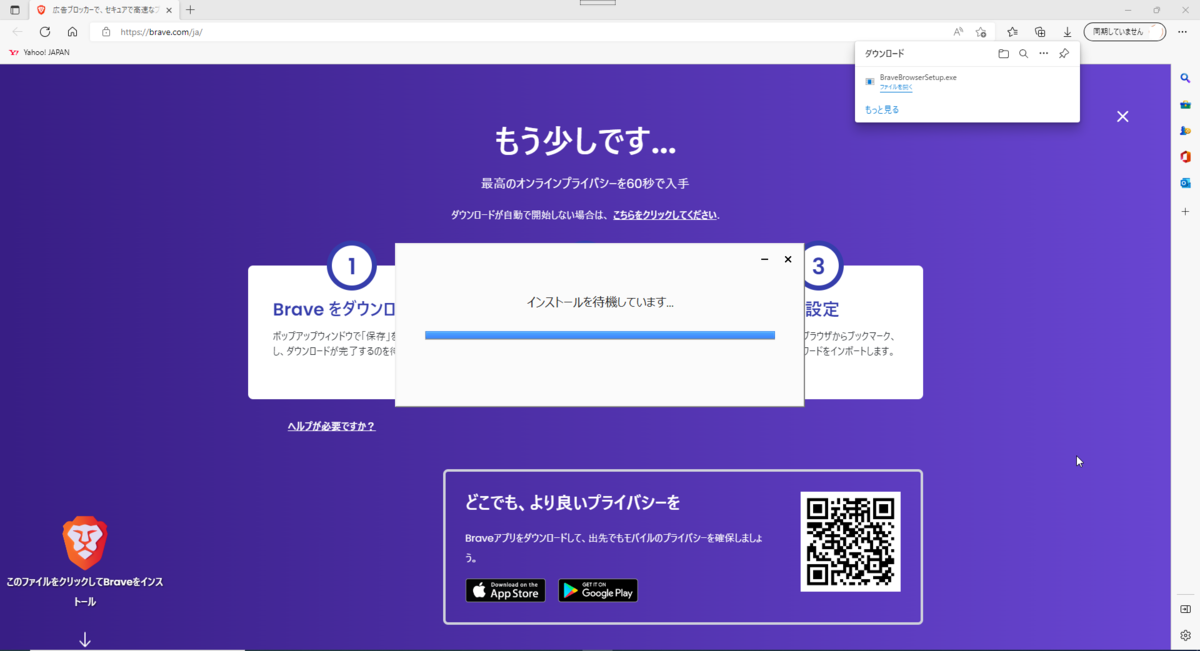Screen dimensions: 1200x651
Task: Click the read aloud icon
Action: (958, 32)
